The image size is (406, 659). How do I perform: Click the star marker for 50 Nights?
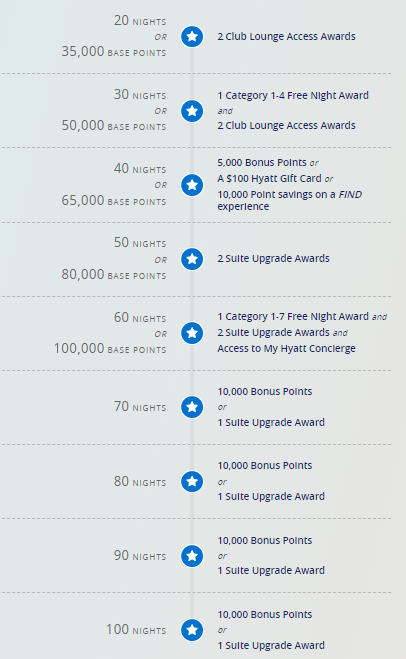192,259
